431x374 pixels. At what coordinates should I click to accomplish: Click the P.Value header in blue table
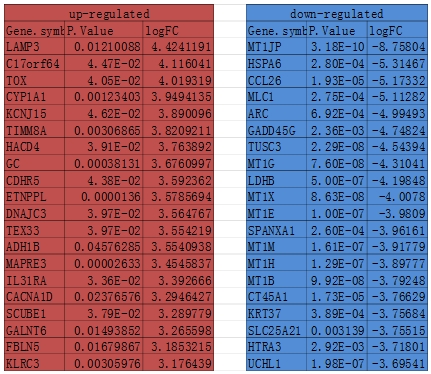(337, 30)
